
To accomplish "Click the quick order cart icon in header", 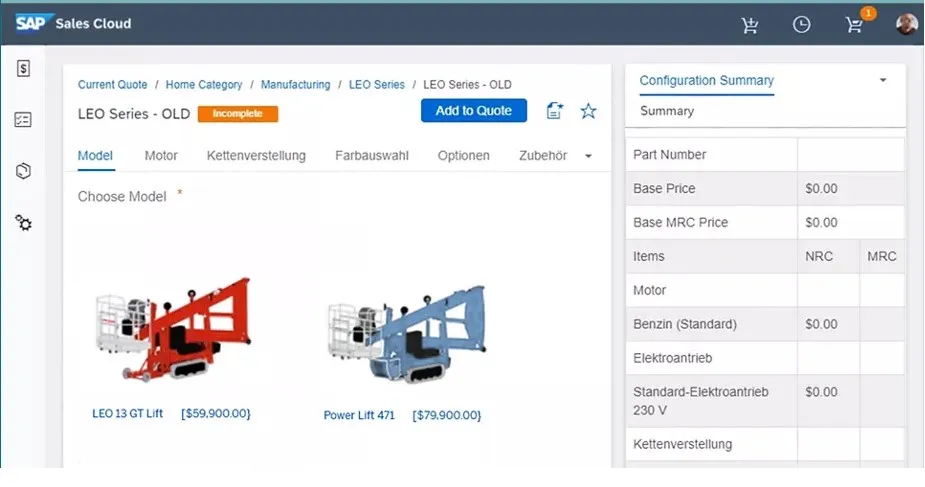I will [750, 25].
